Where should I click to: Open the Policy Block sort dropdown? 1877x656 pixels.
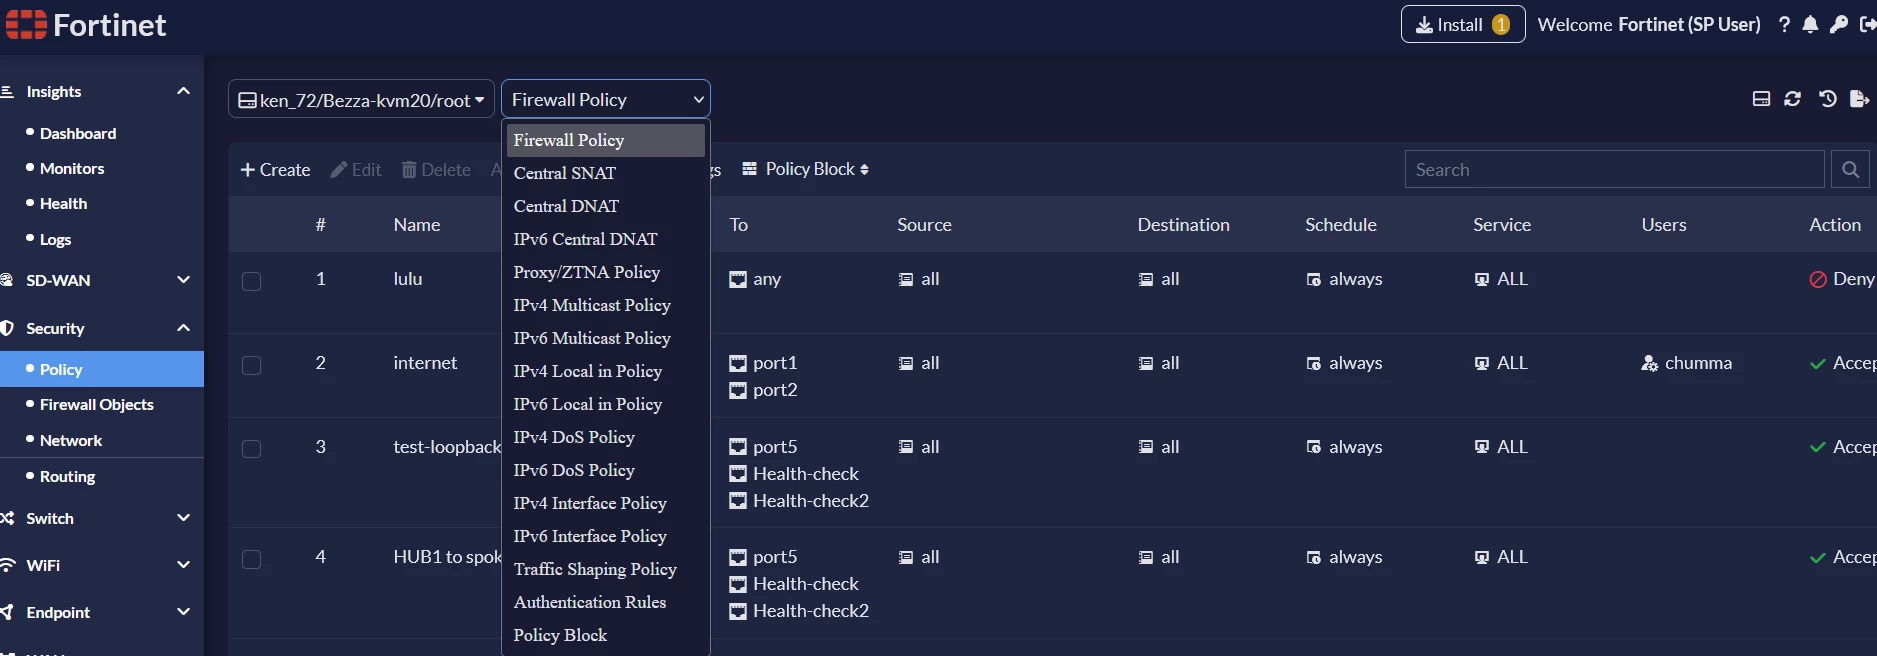[x=806, y=169]
